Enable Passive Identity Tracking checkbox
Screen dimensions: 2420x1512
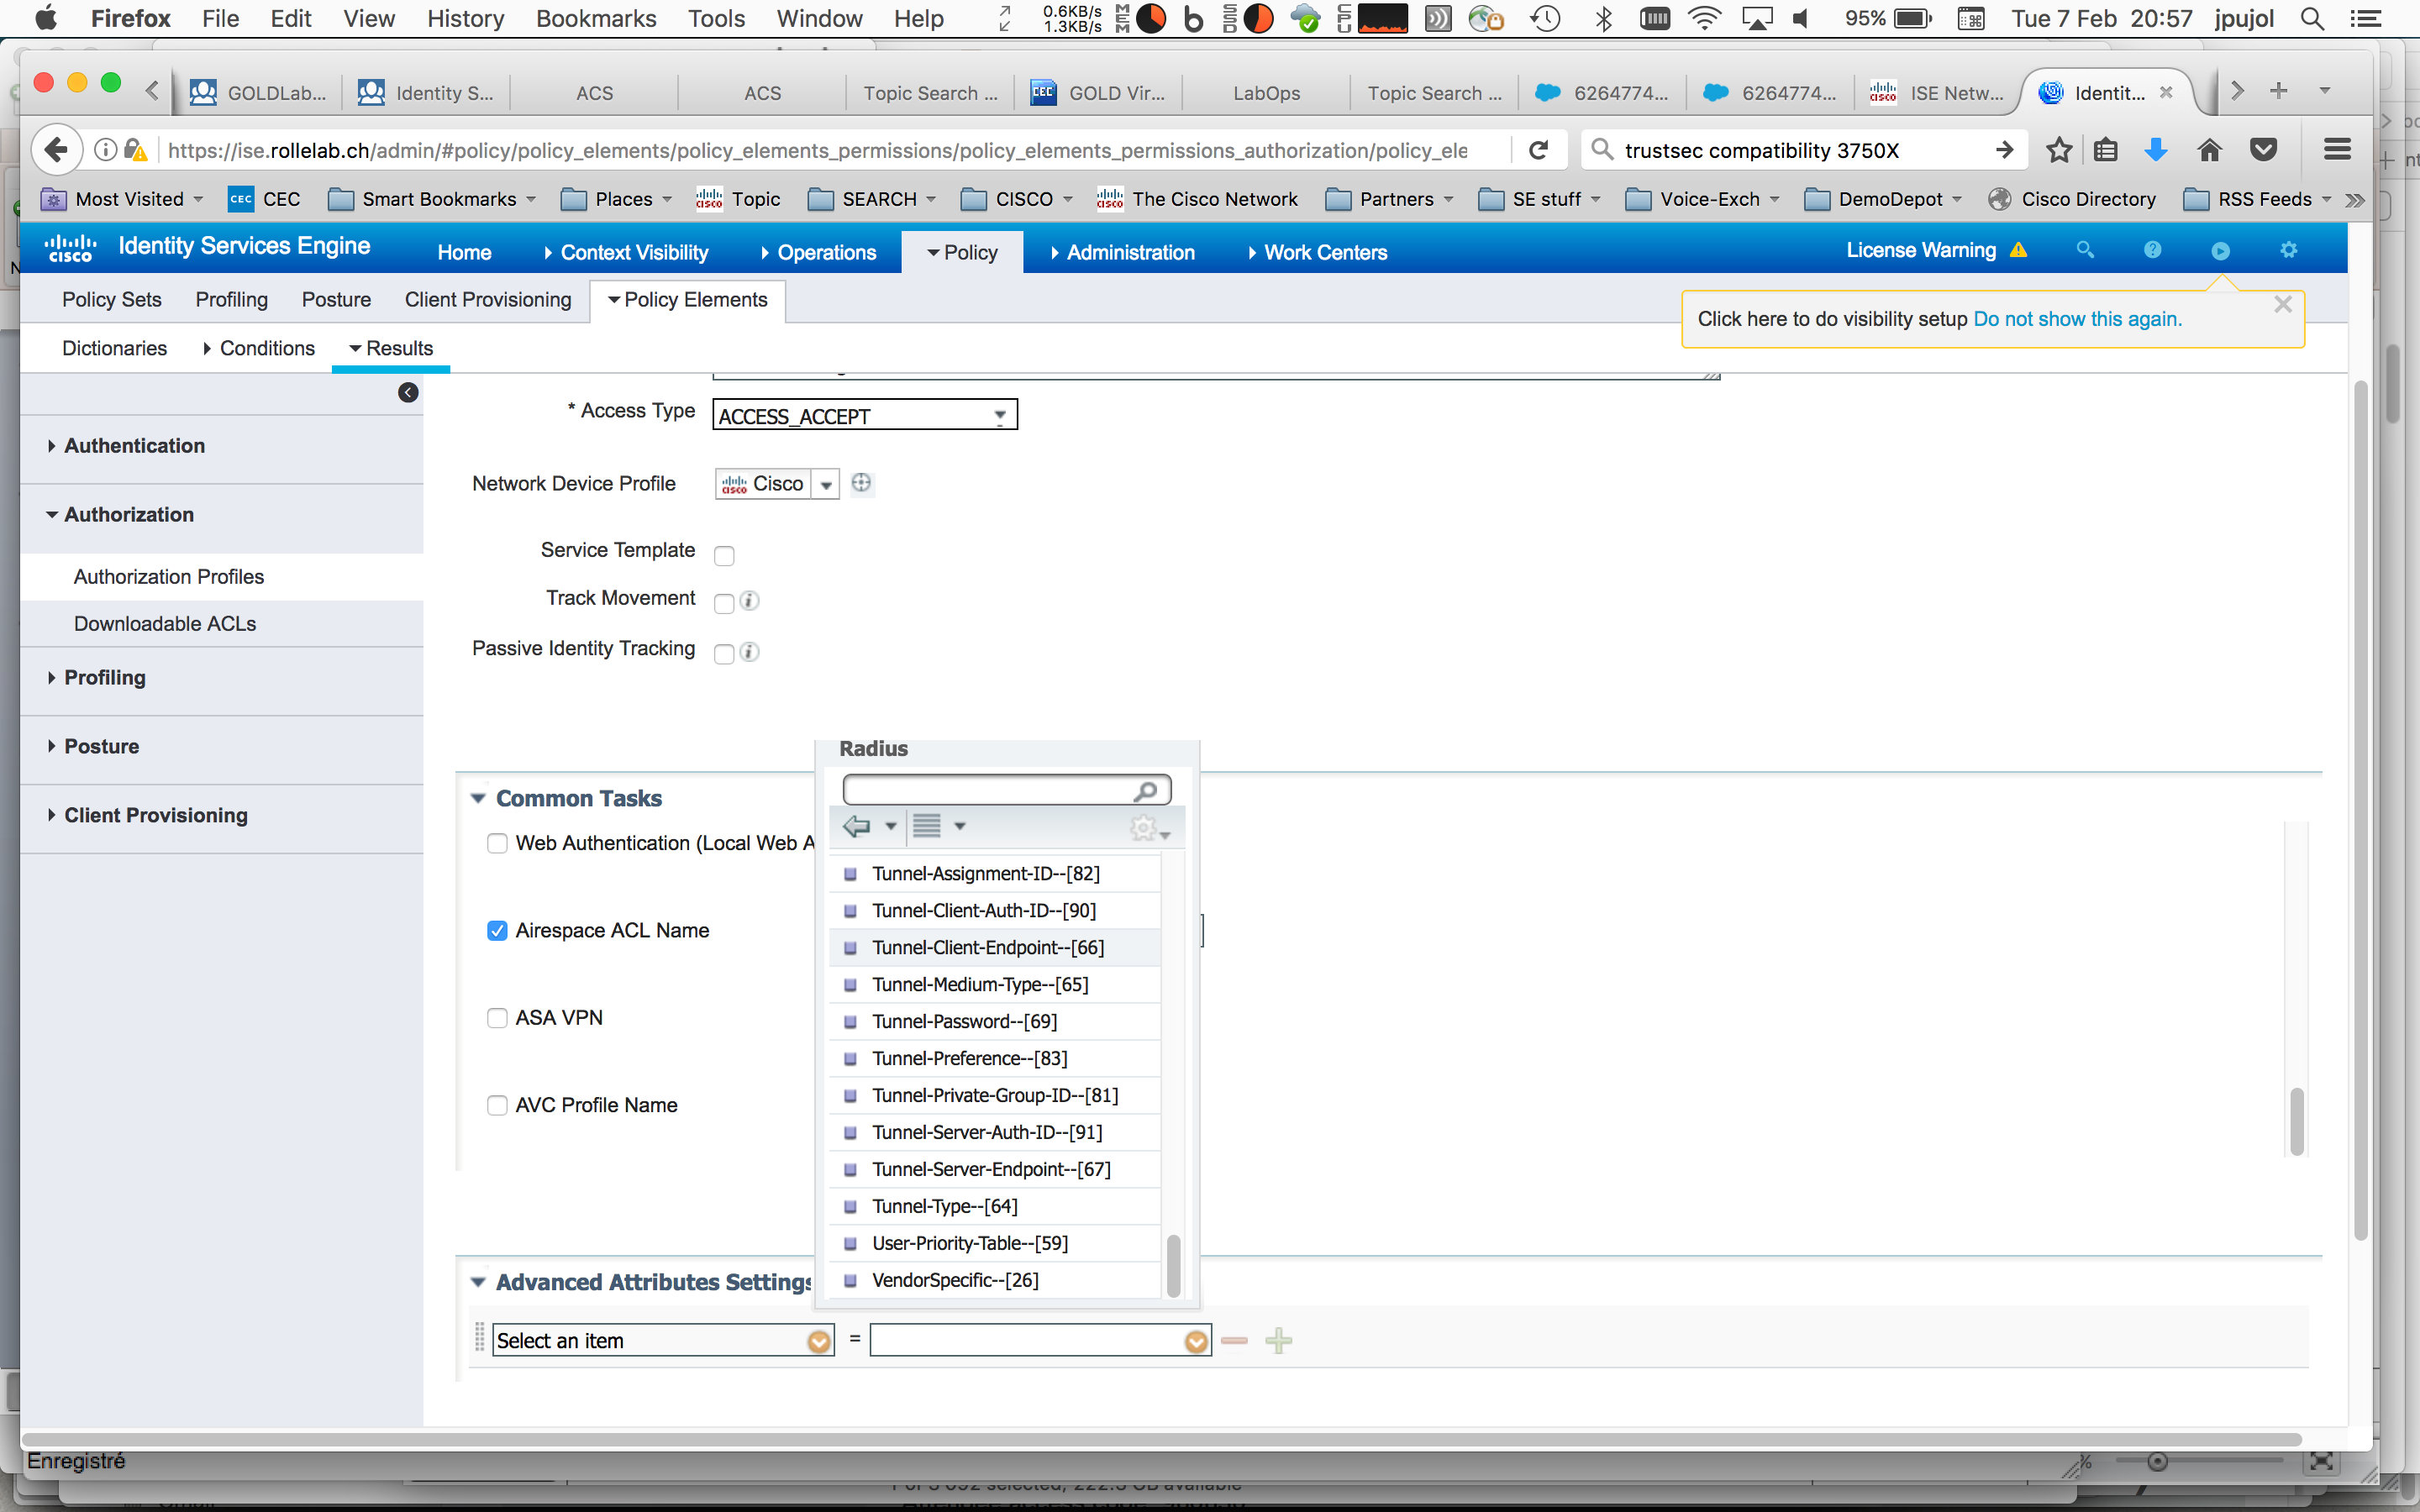tap(724, 654)
